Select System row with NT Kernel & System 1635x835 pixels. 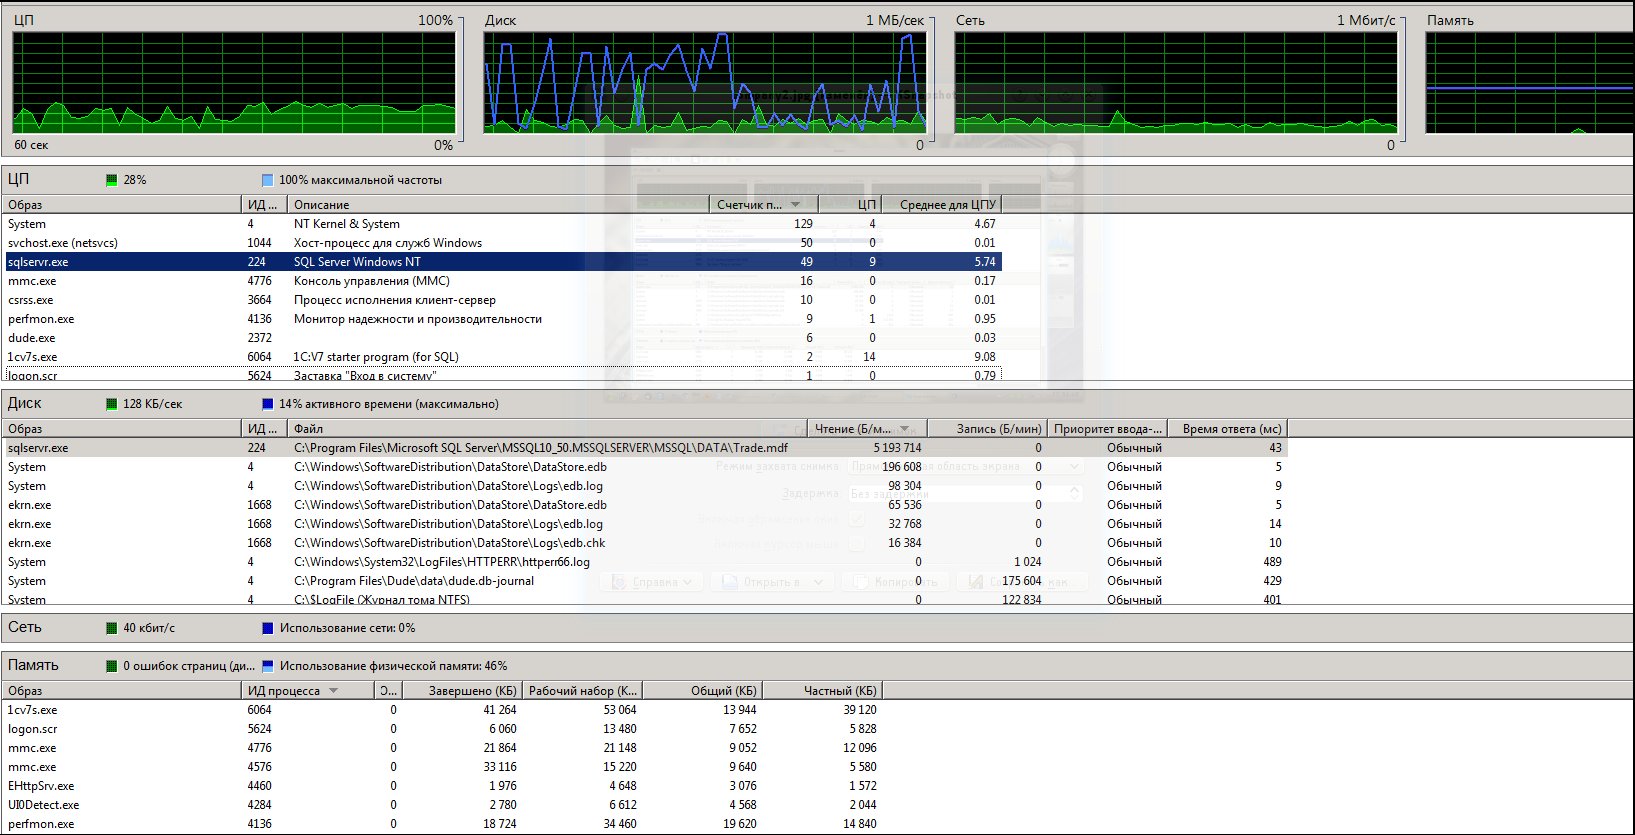pyautogui.click(x=503, y=224)
